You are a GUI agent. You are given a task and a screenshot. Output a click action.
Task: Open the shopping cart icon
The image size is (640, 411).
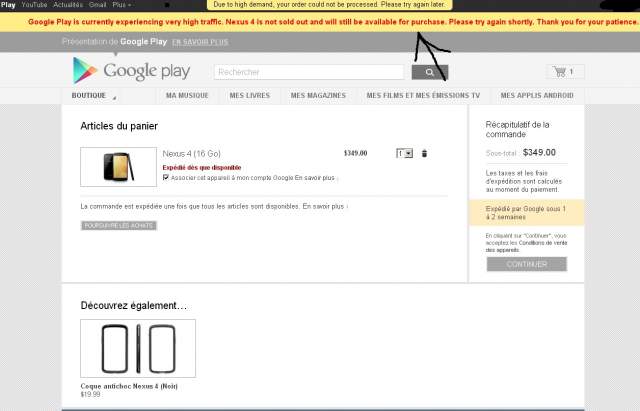(x=566, y=72)
